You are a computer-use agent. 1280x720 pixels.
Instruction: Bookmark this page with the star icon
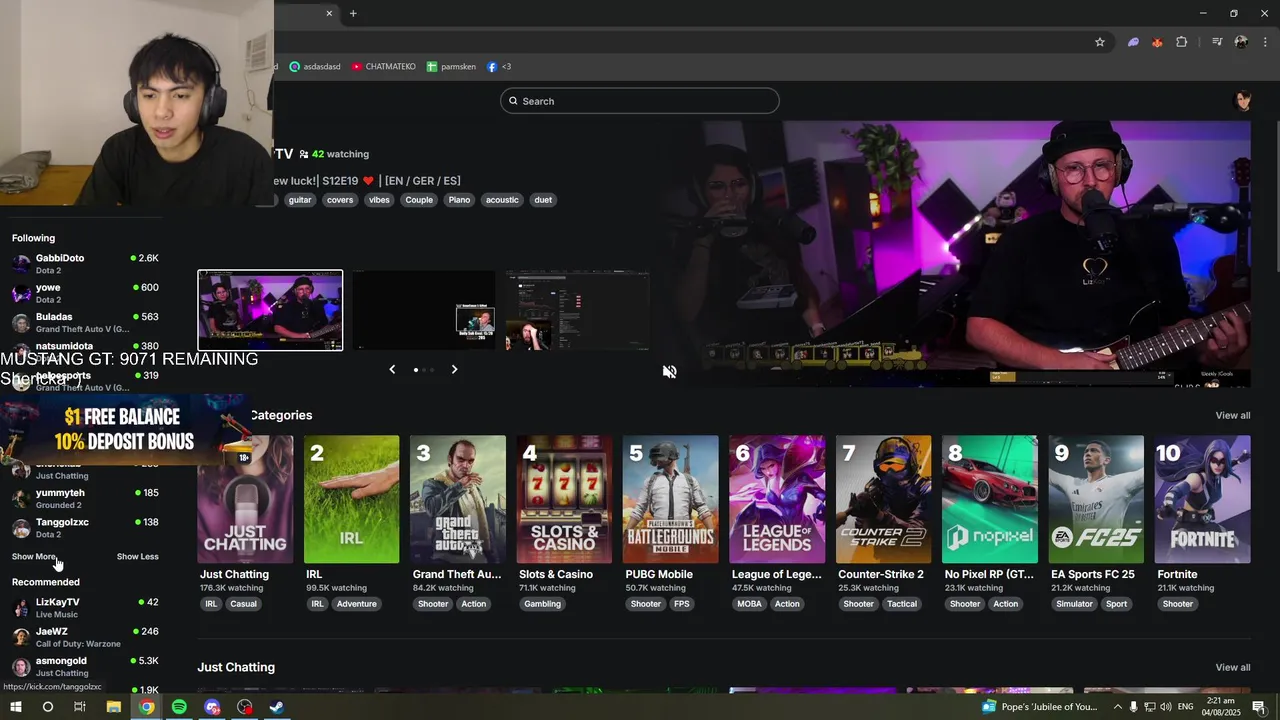click(x=1100, y=42)
